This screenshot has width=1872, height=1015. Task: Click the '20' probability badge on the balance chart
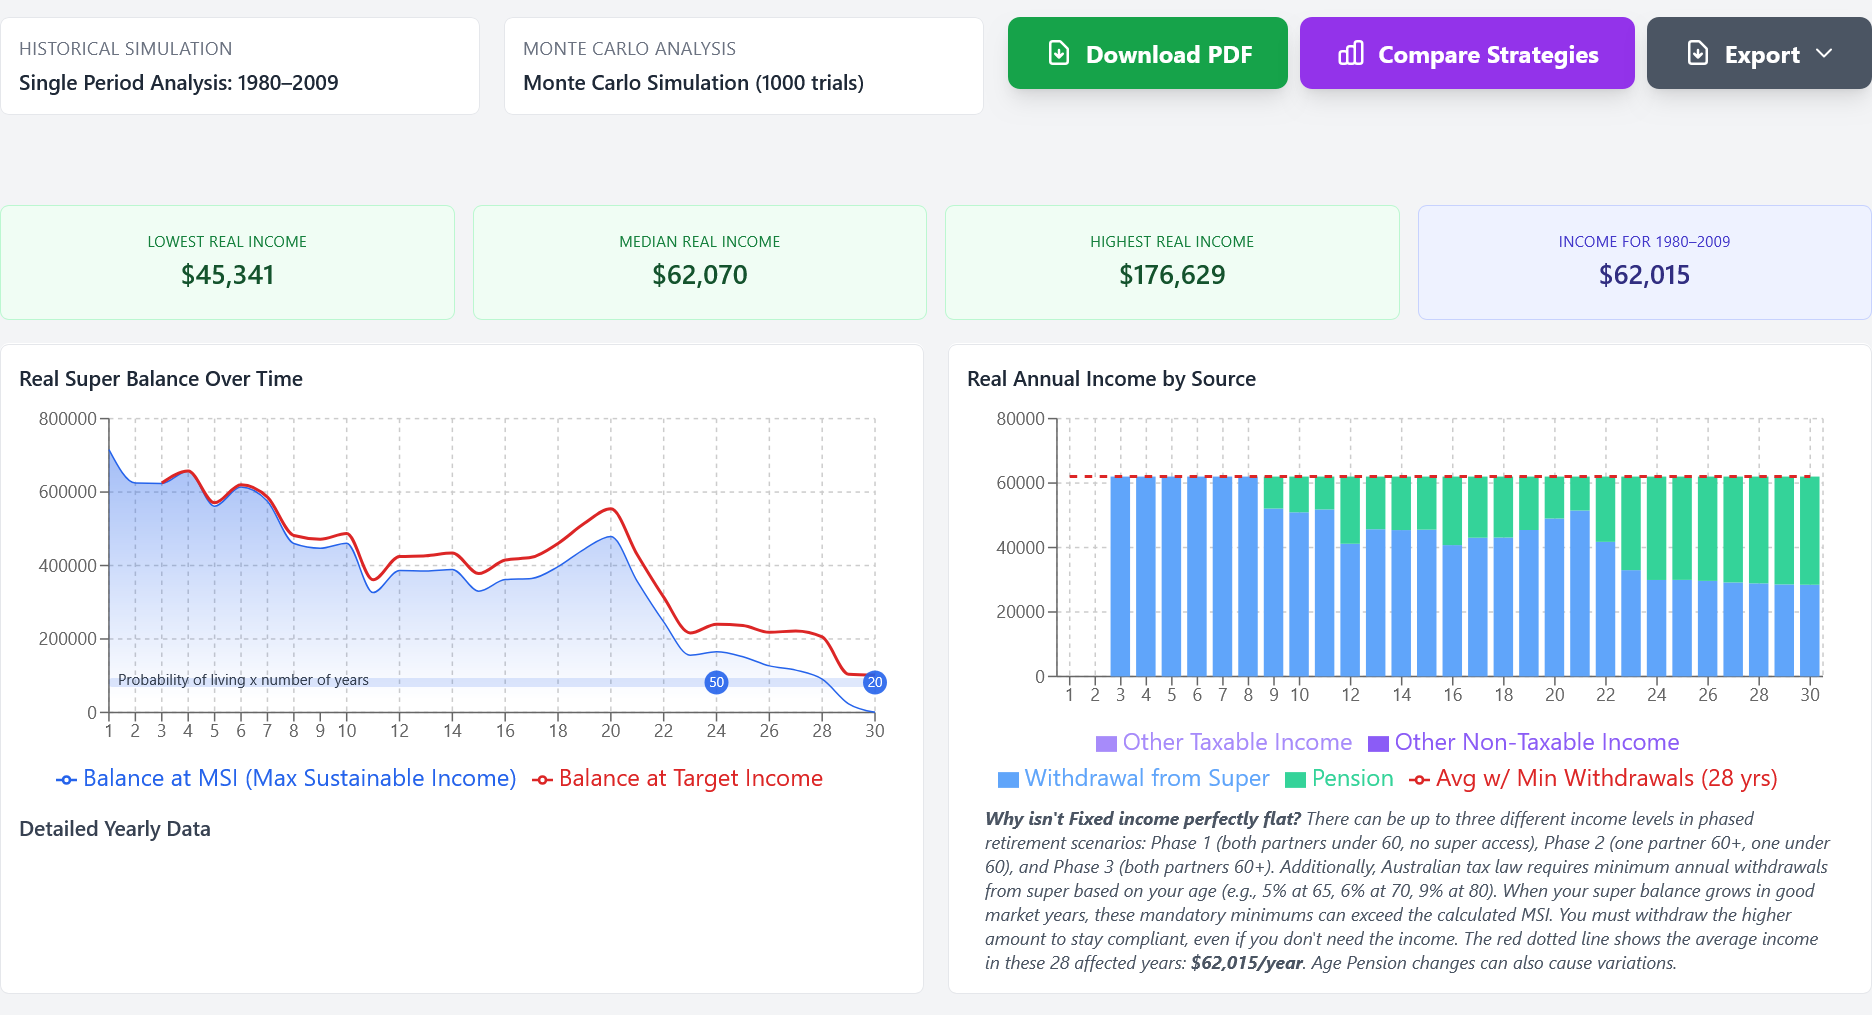tap(875, 682)
